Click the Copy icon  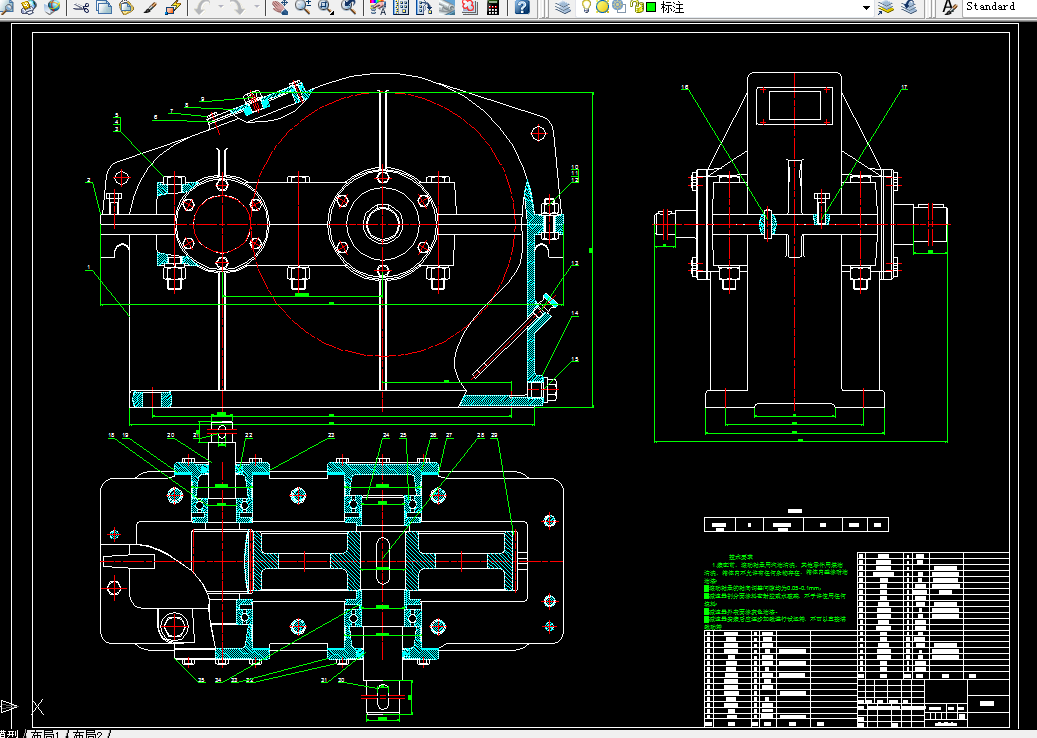tap(103, 7)
